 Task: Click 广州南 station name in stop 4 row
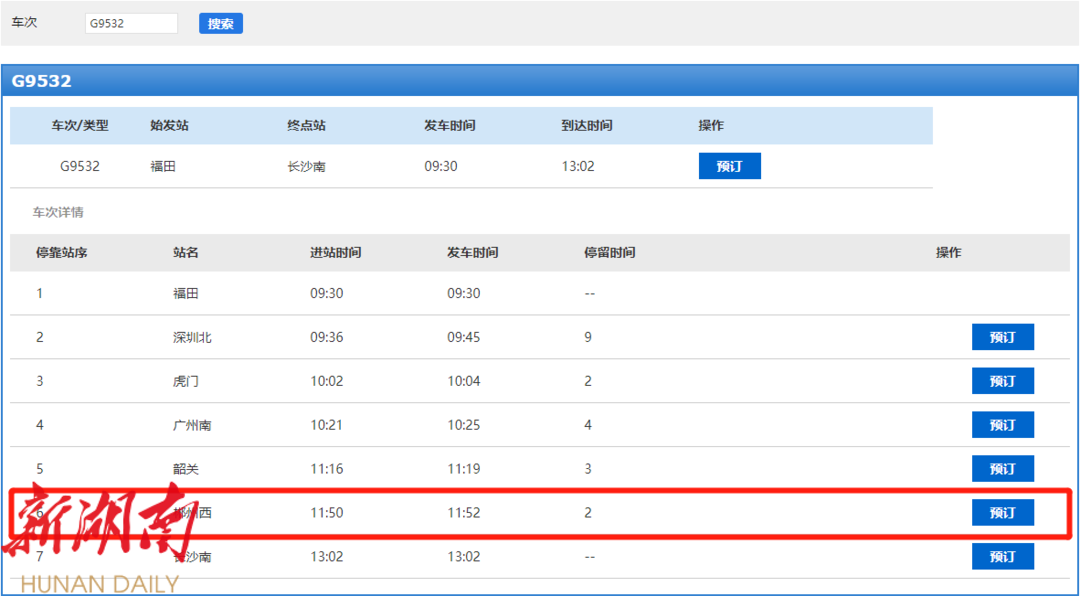[192, 425]
